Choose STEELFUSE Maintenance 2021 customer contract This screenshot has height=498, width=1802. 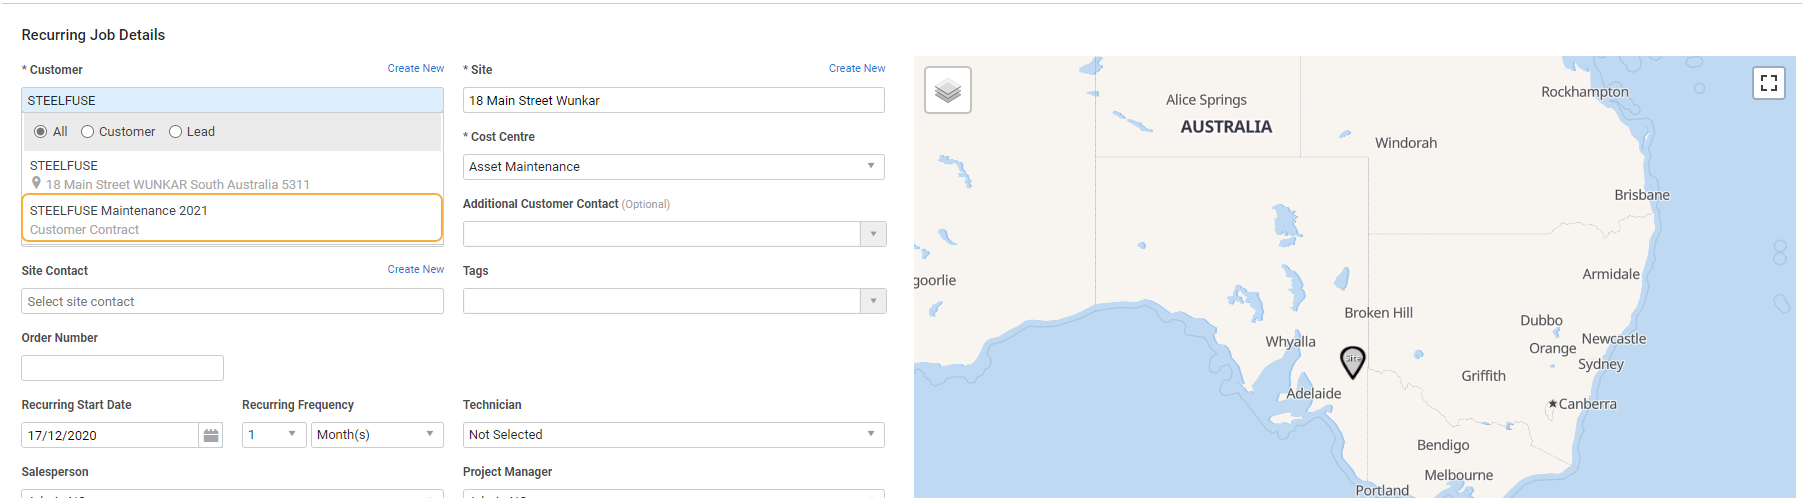click(x=232, y=219)
